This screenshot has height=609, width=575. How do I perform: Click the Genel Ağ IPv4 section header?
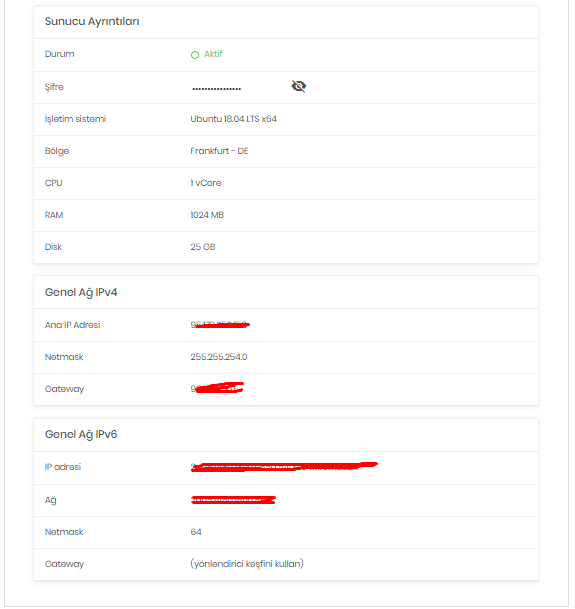pyautogui.click(x=81, y=292)
